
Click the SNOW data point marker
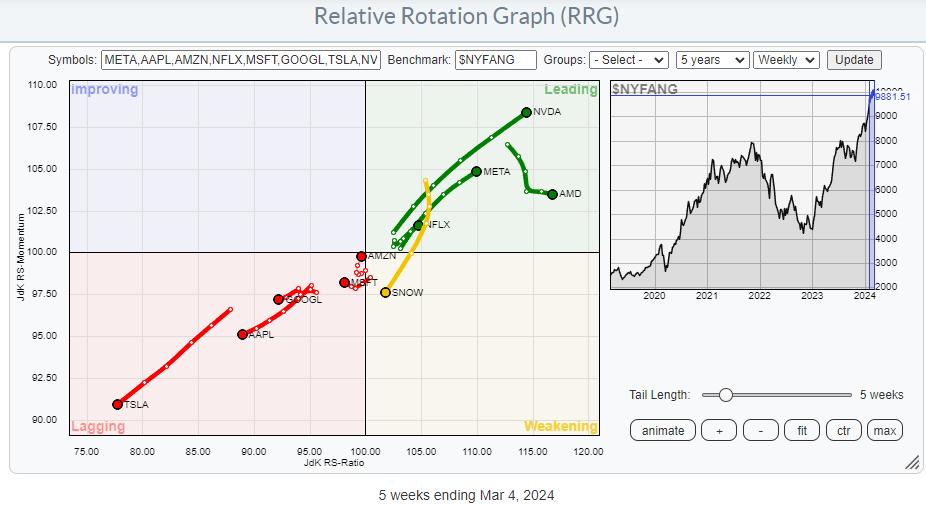coord(386,292)
